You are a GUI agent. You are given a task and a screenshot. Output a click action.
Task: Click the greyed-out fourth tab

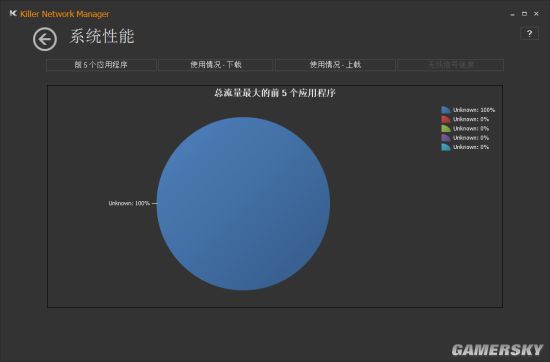coord(451,65)
